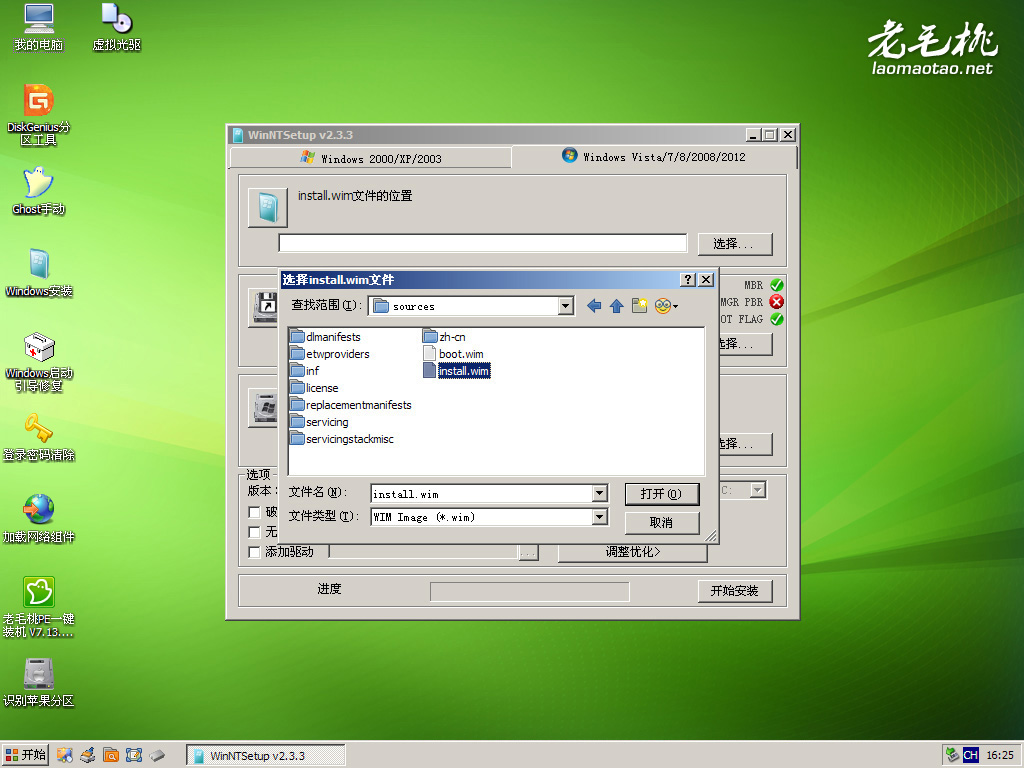Go up one folder level
The height and width of the screenshot is (768, 1024).
click(x=616, y=306)
